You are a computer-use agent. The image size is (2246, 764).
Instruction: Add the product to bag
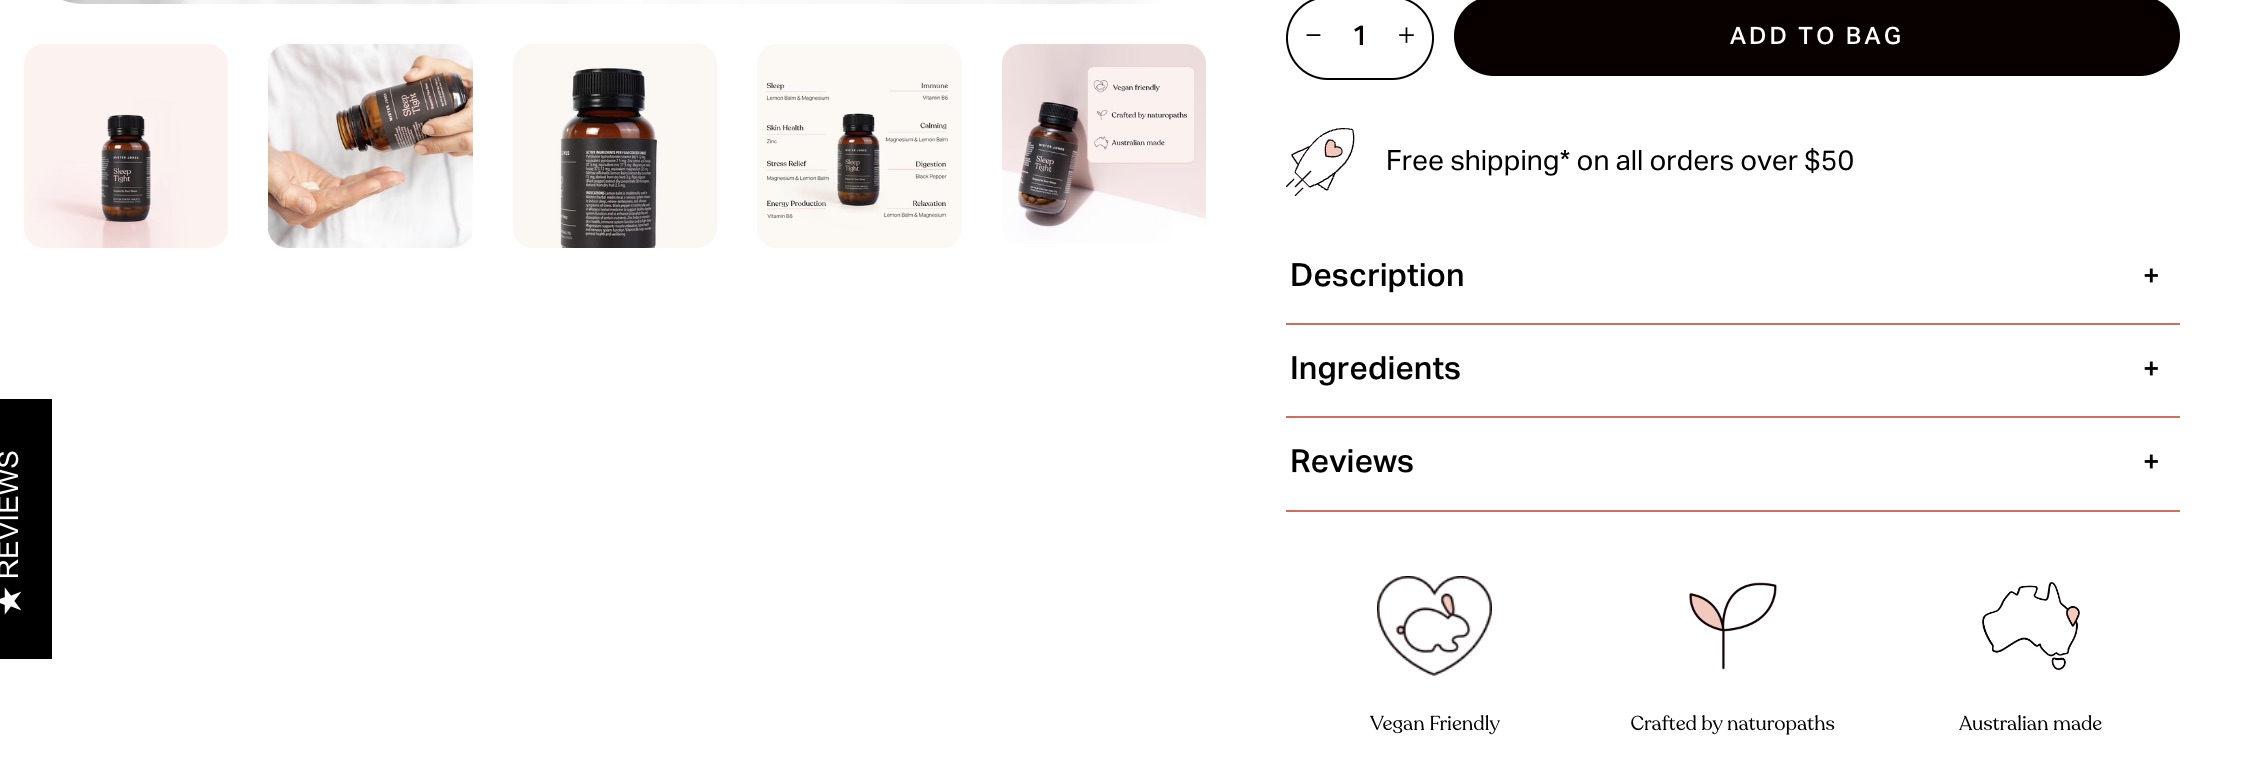point(1816,36)
